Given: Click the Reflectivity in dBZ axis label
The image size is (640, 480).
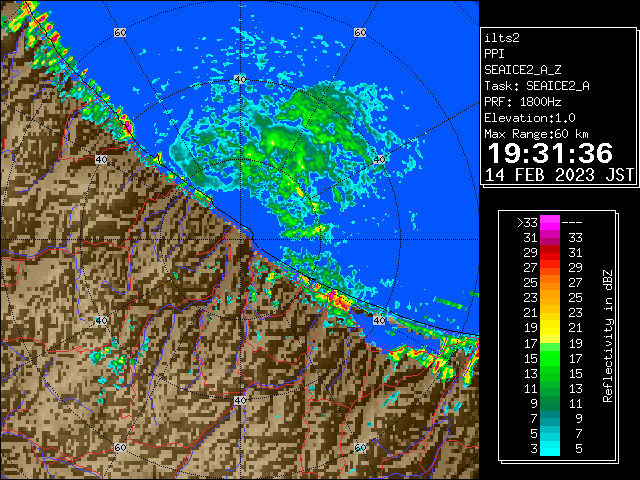Looking at the screenshot, I should click(x=608, y=336).
